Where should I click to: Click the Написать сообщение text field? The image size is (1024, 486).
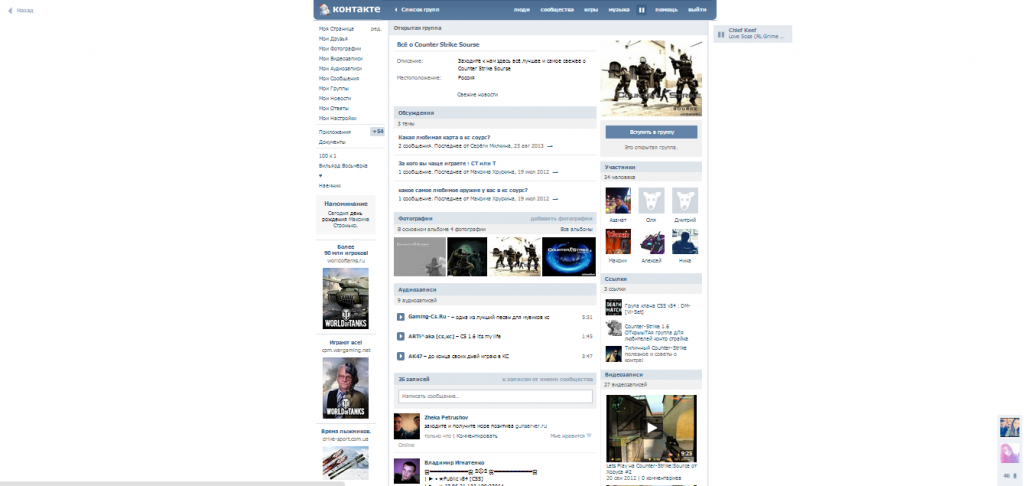(x=495, y=396)
